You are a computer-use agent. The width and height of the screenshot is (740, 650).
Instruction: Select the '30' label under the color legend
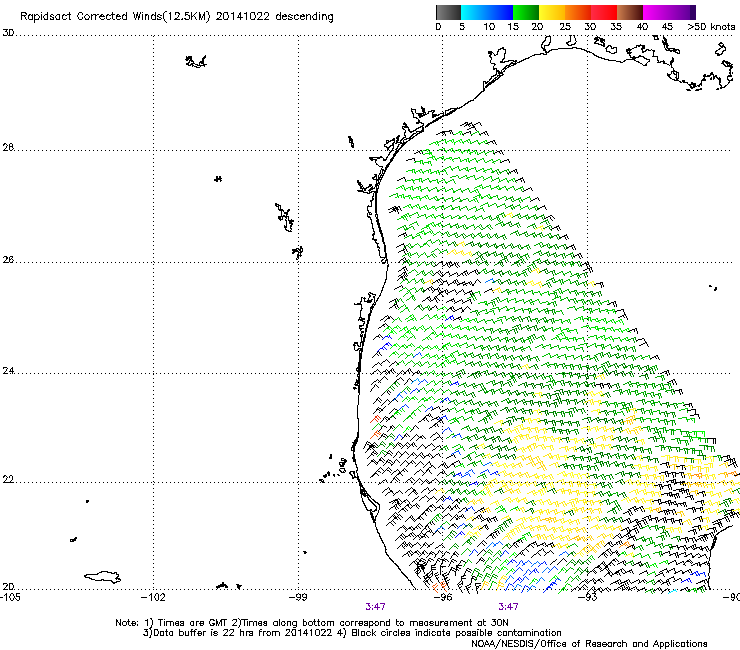[590, 27]
